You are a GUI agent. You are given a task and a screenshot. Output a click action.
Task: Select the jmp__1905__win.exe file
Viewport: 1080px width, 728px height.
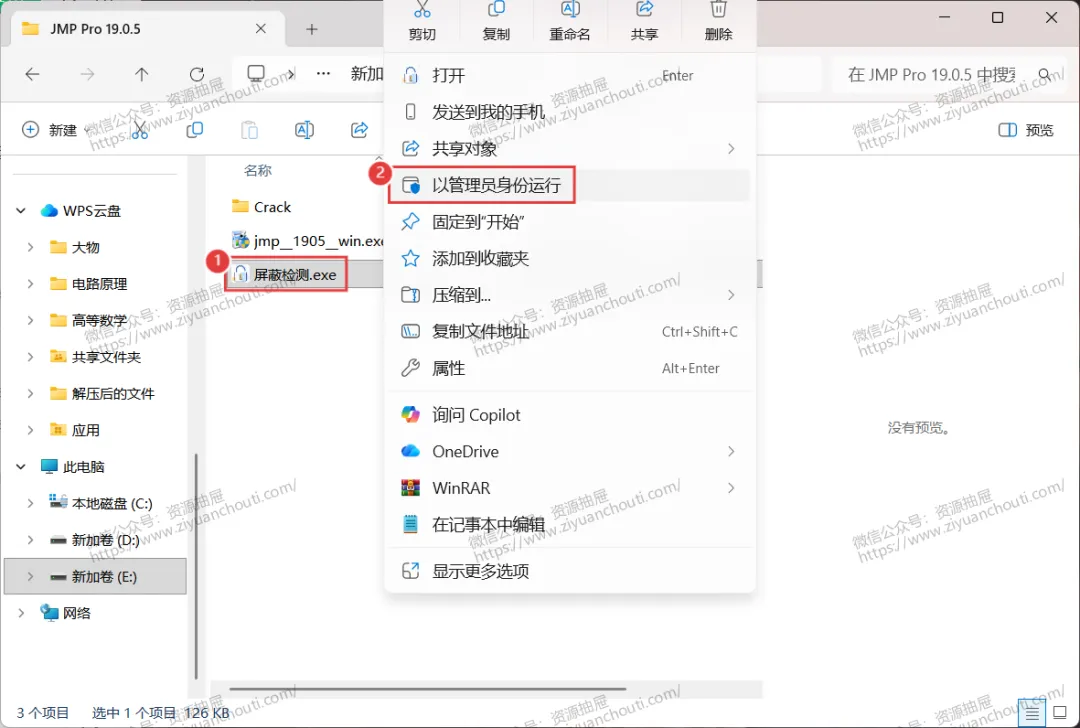tap(308, 241)
